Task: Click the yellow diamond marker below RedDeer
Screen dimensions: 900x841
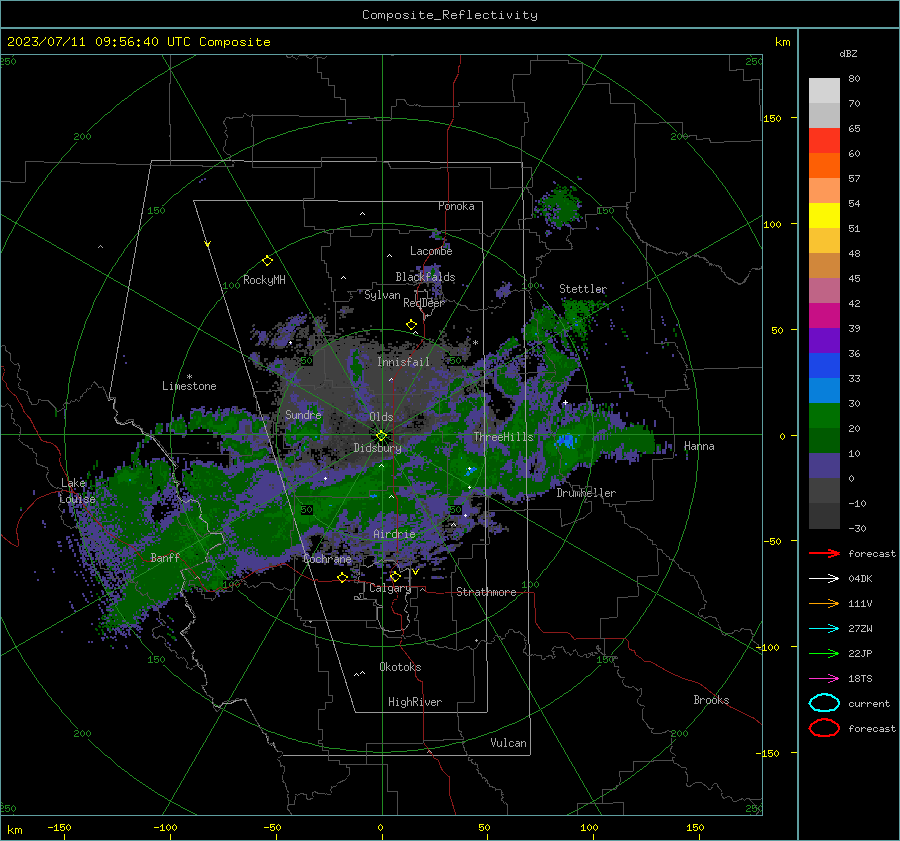Action: click(412, 325)
